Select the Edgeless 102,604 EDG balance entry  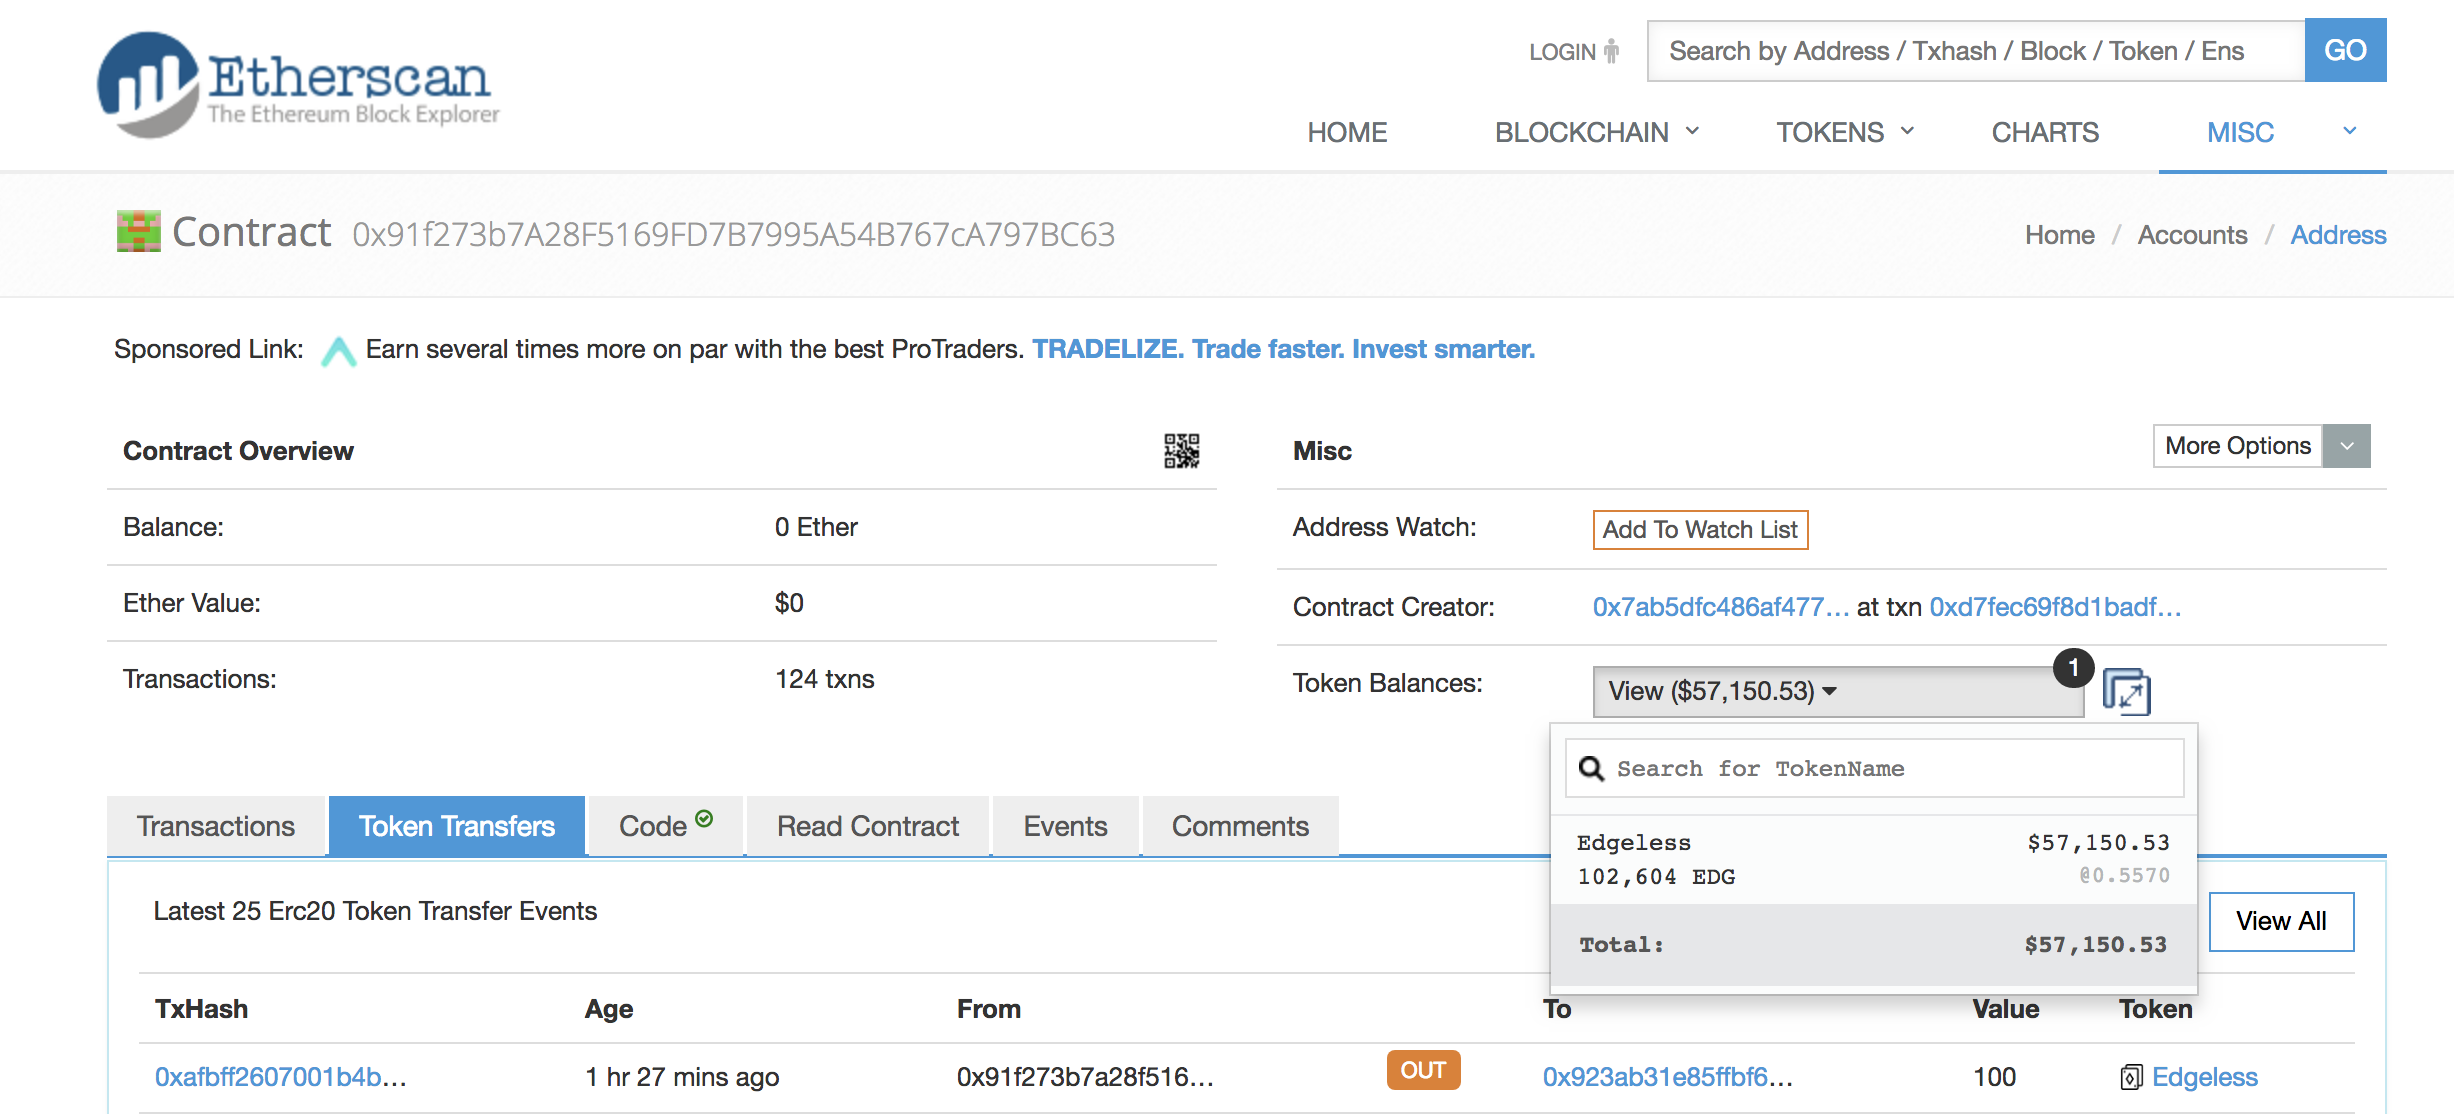pyautogui.click(x=1874, y=860)
